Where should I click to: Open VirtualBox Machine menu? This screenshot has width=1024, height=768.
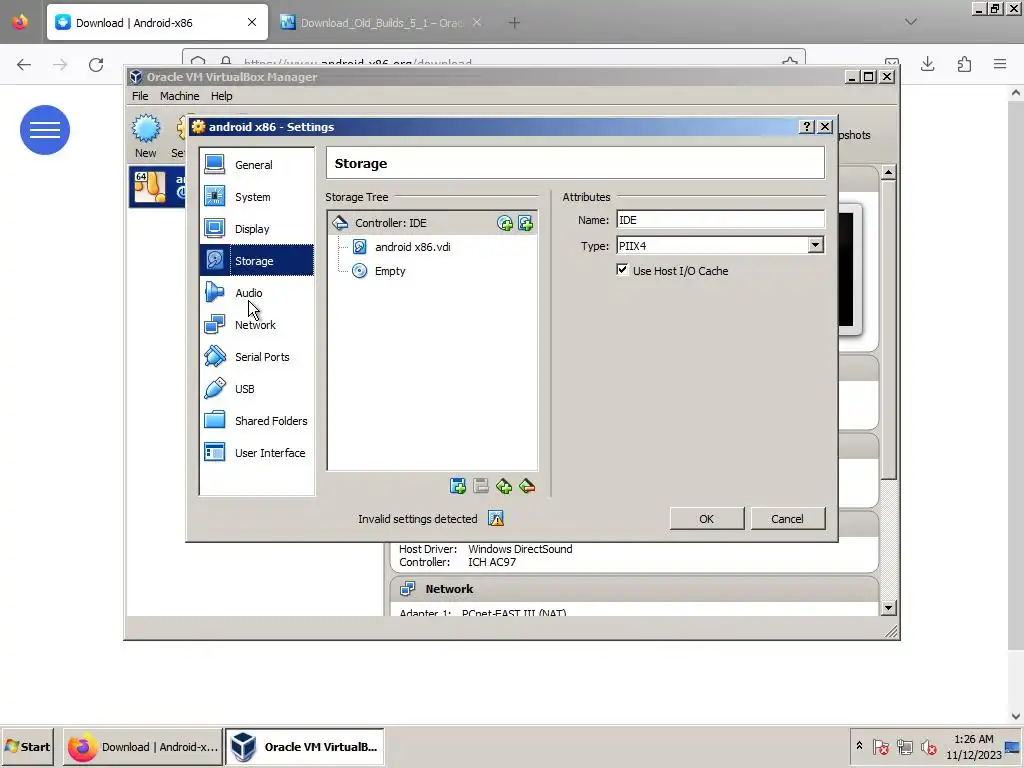(x=180, y=96)
